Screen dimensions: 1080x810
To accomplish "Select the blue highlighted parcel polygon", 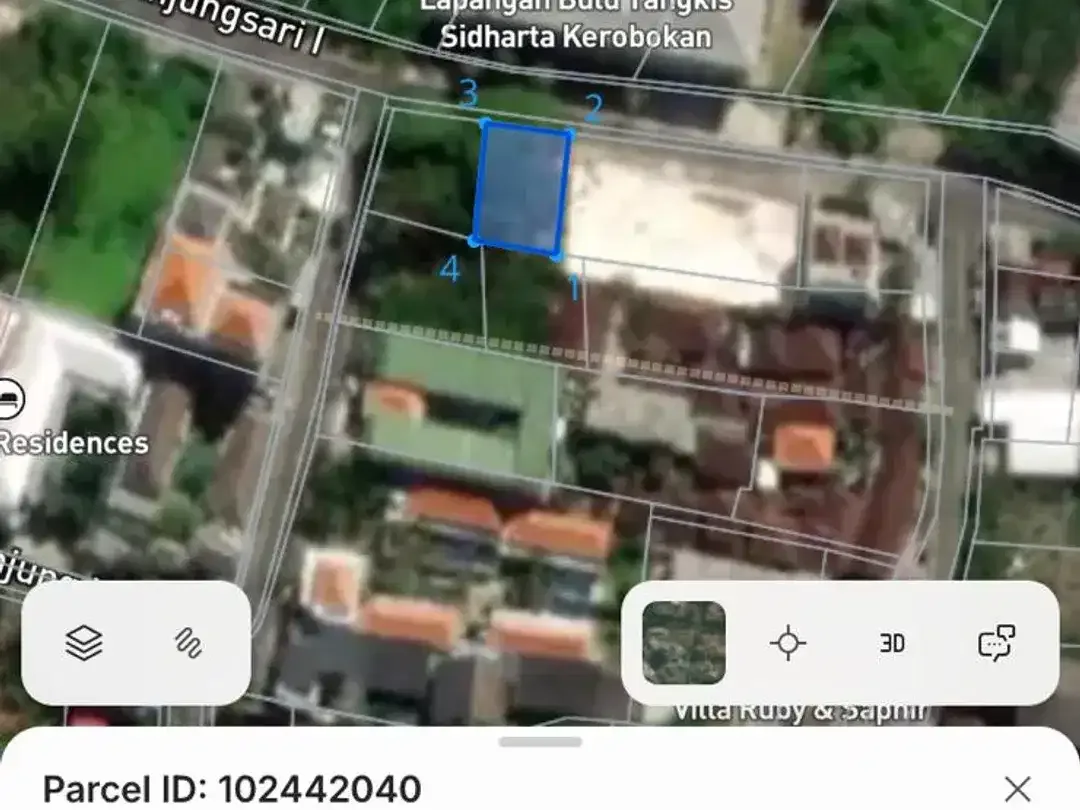I will click(521, 189).
